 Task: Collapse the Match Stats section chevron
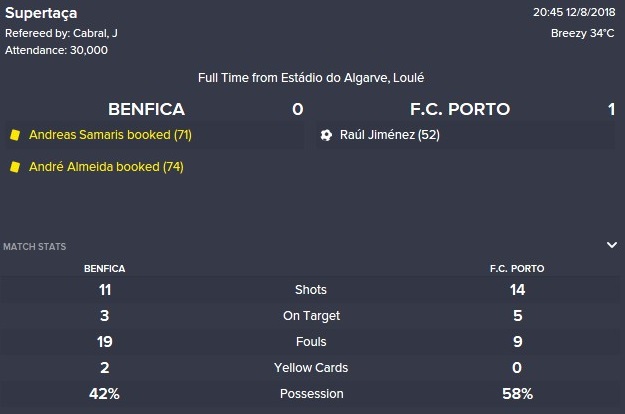click(612, 245)
